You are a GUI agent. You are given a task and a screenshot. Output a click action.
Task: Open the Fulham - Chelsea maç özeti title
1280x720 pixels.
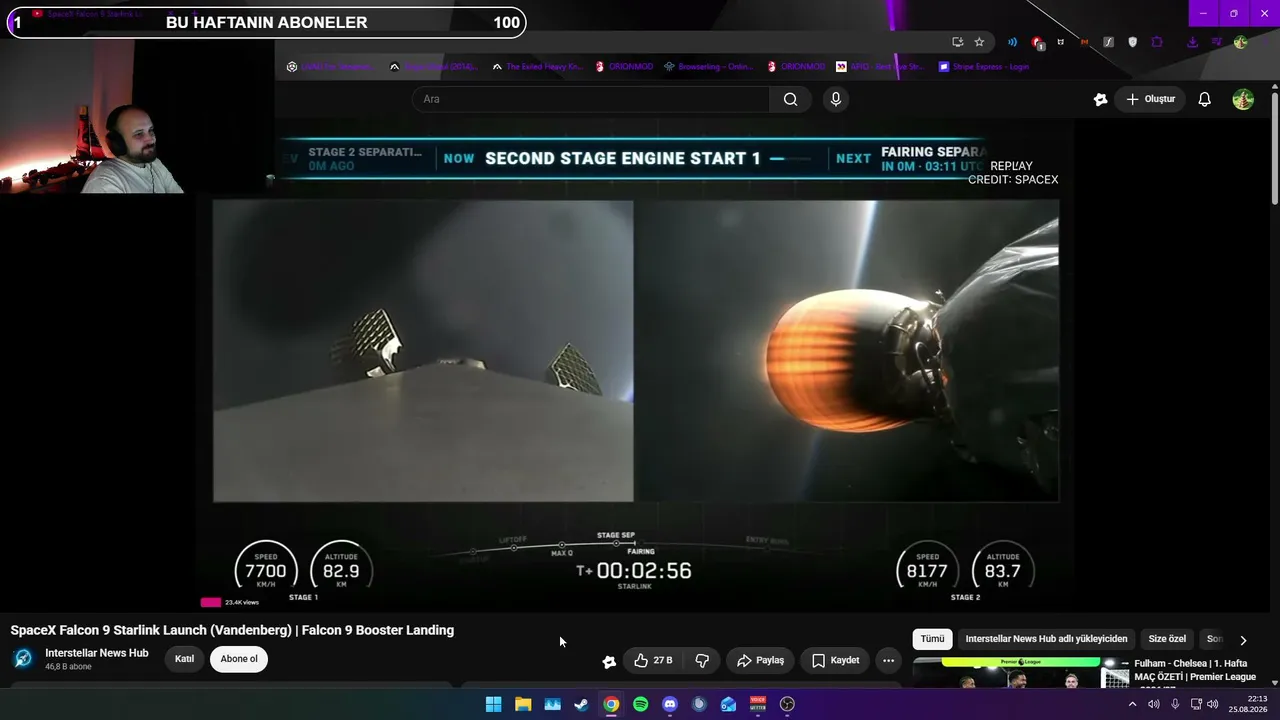coord(1195,670)
